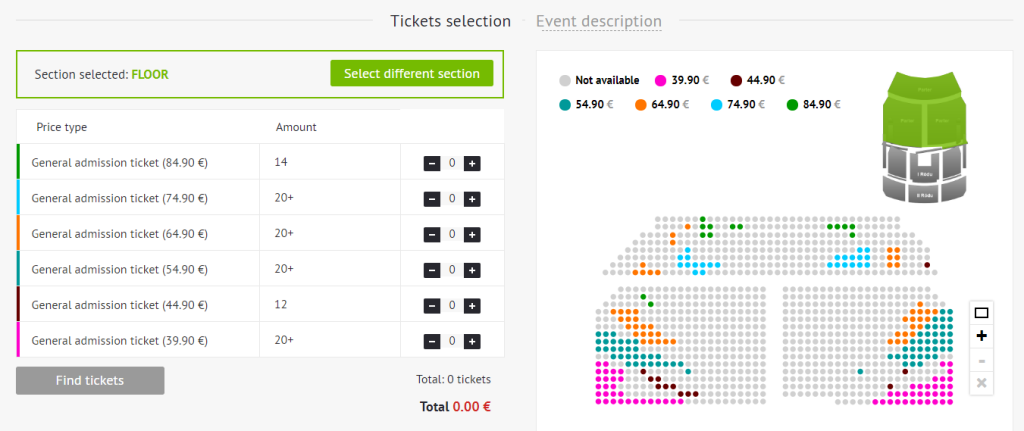Decrease 74.90 € ticket quantity with minus
This screenshot has width=1024, height=431.
pyautogui.click(x=432, y=199)
